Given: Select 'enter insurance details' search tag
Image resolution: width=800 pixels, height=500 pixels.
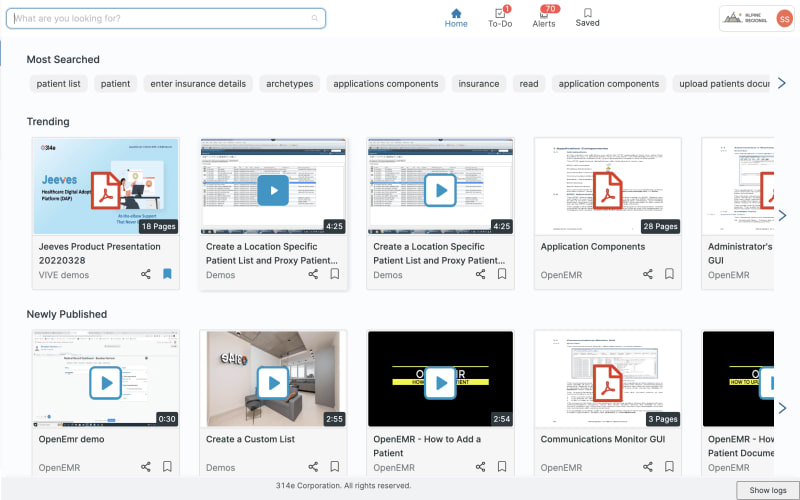Looking at the screenshot, I should pyautogui.click(x=198, y=84).
